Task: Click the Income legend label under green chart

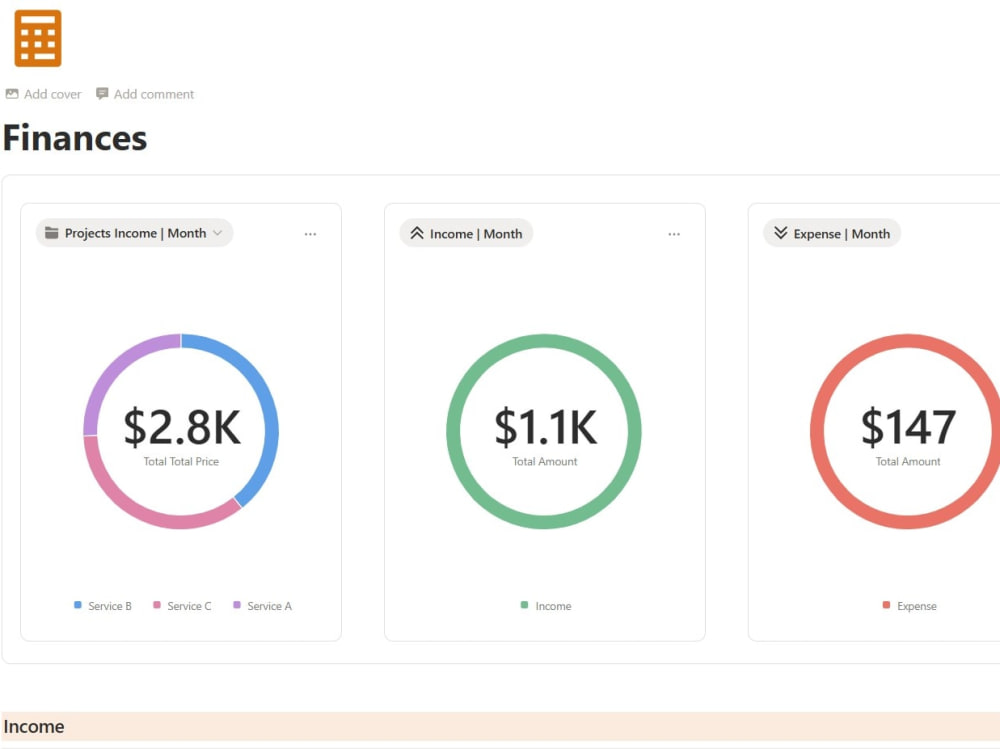Action: point(554,606)
